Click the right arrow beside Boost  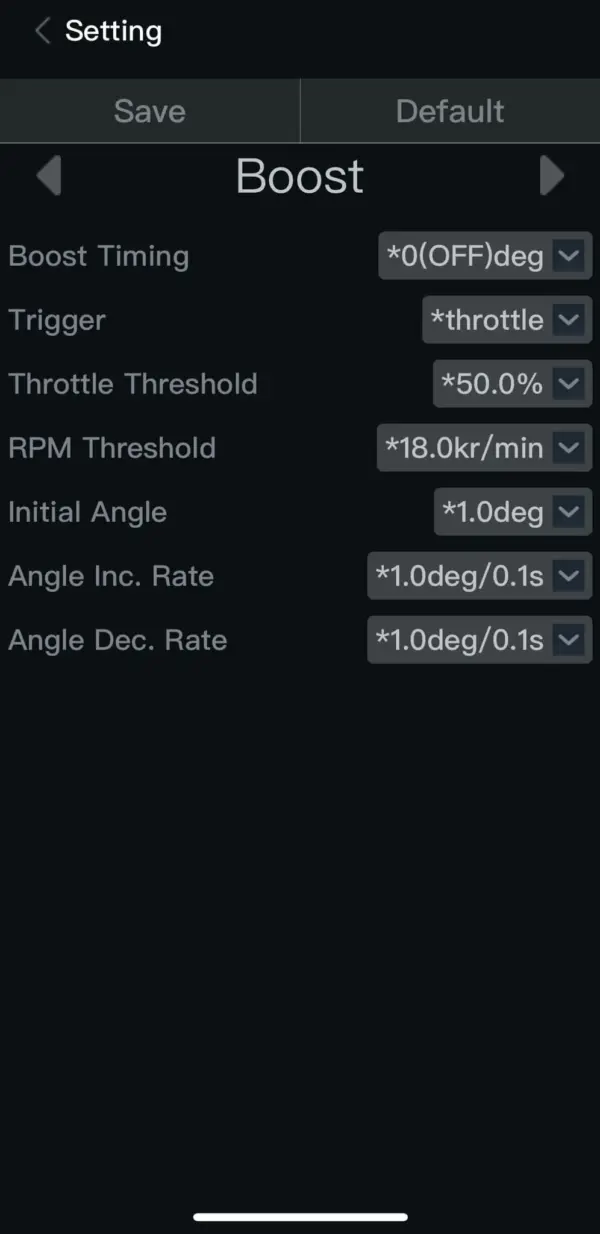(x=553, y=175)
